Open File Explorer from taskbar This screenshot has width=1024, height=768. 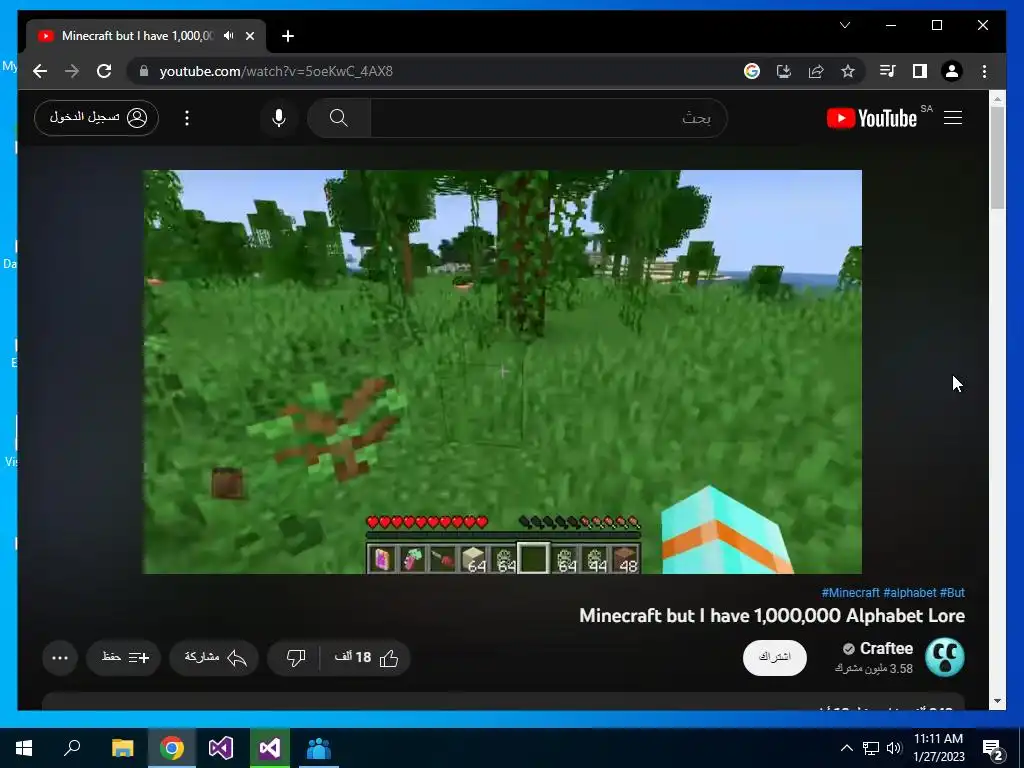coord(122,748)
